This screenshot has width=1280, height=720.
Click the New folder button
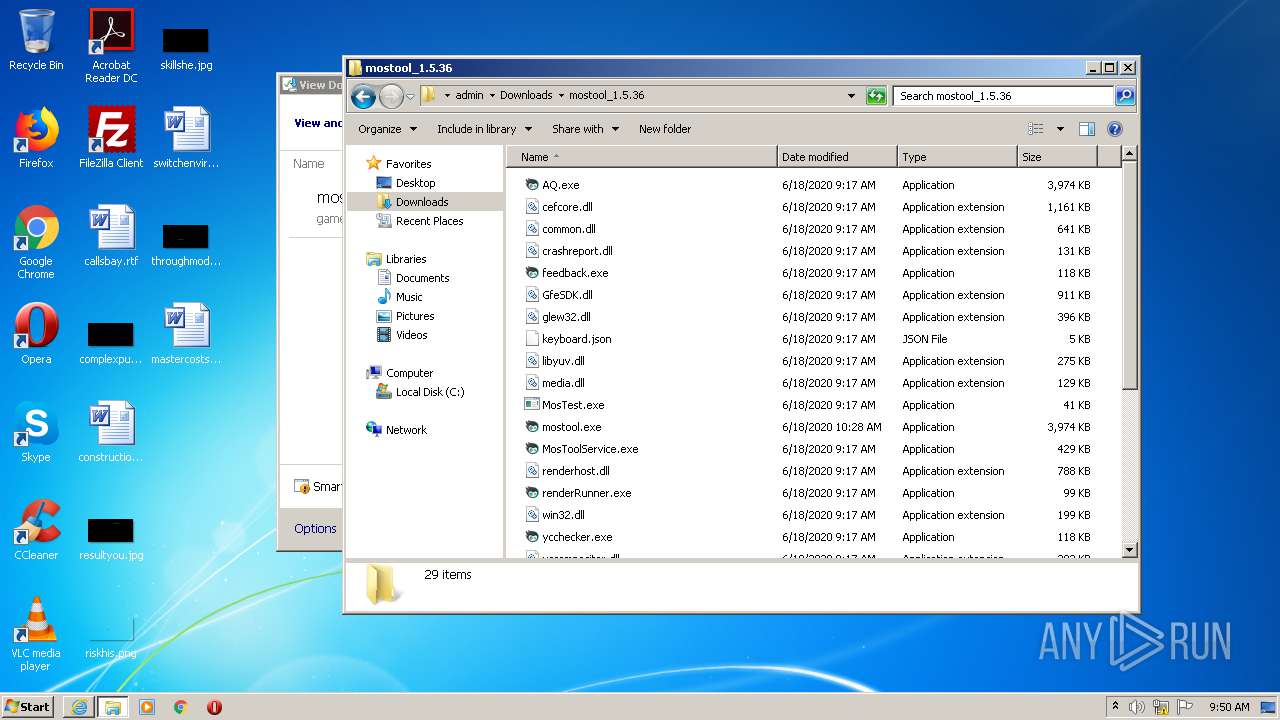pos(665,129)
